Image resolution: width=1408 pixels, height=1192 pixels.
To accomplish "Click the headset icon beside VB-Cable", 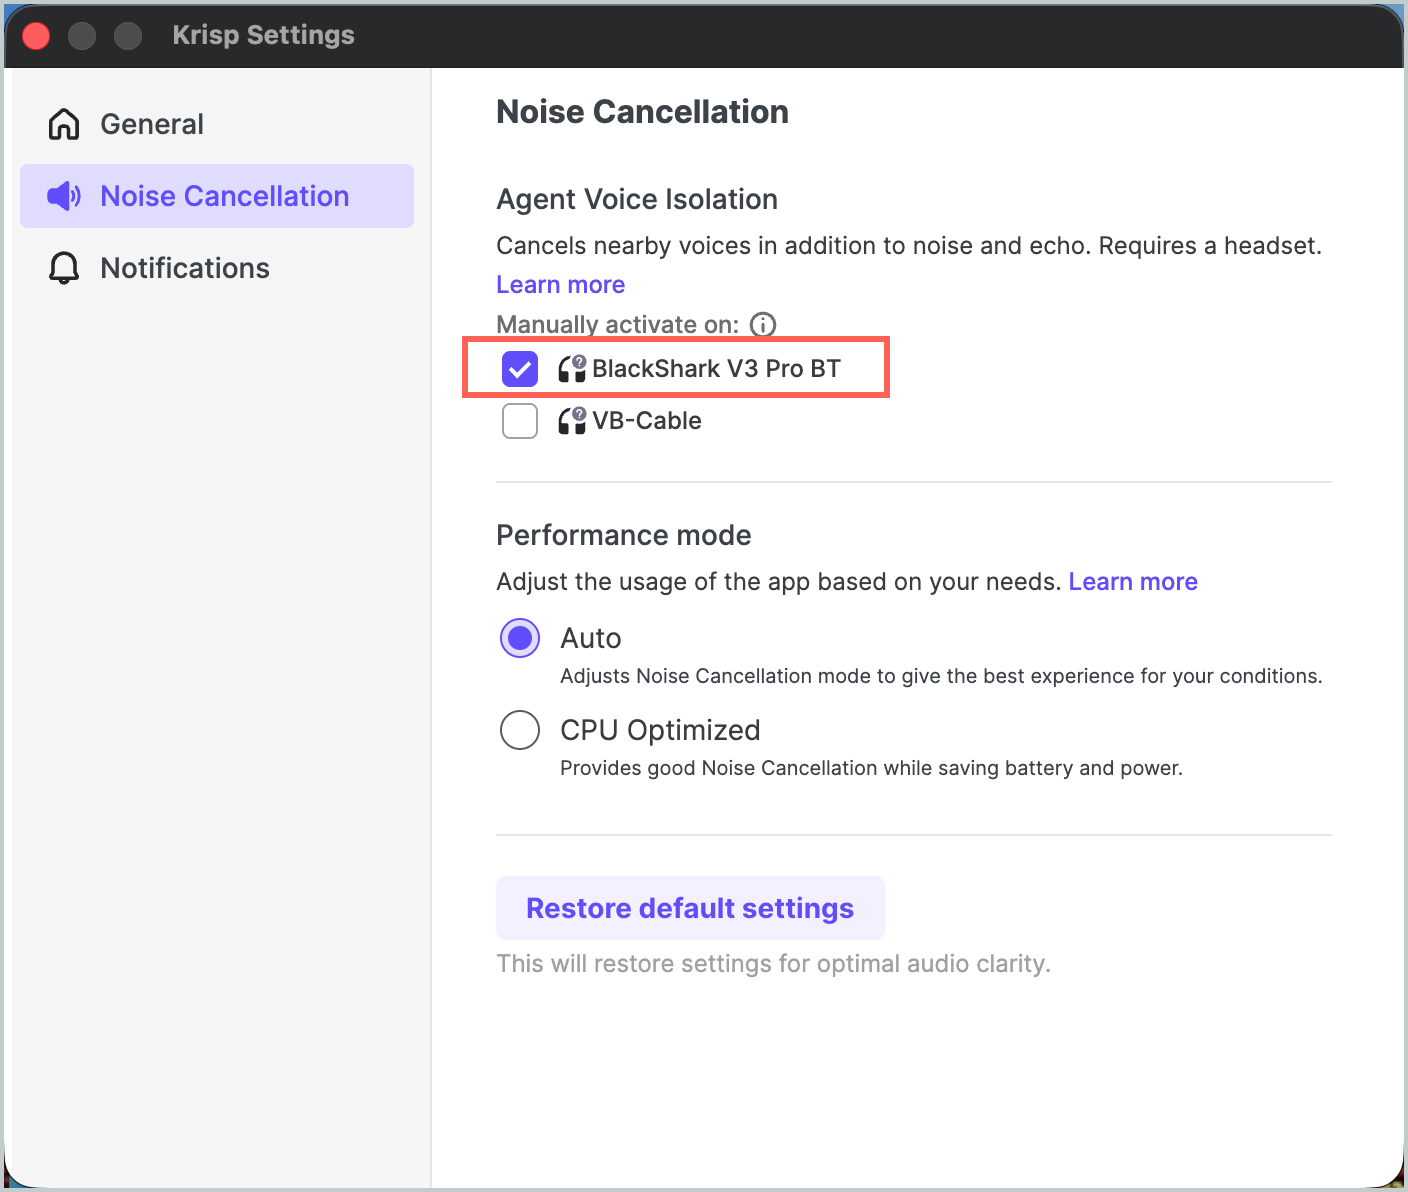I will click(x=572, y=420).
